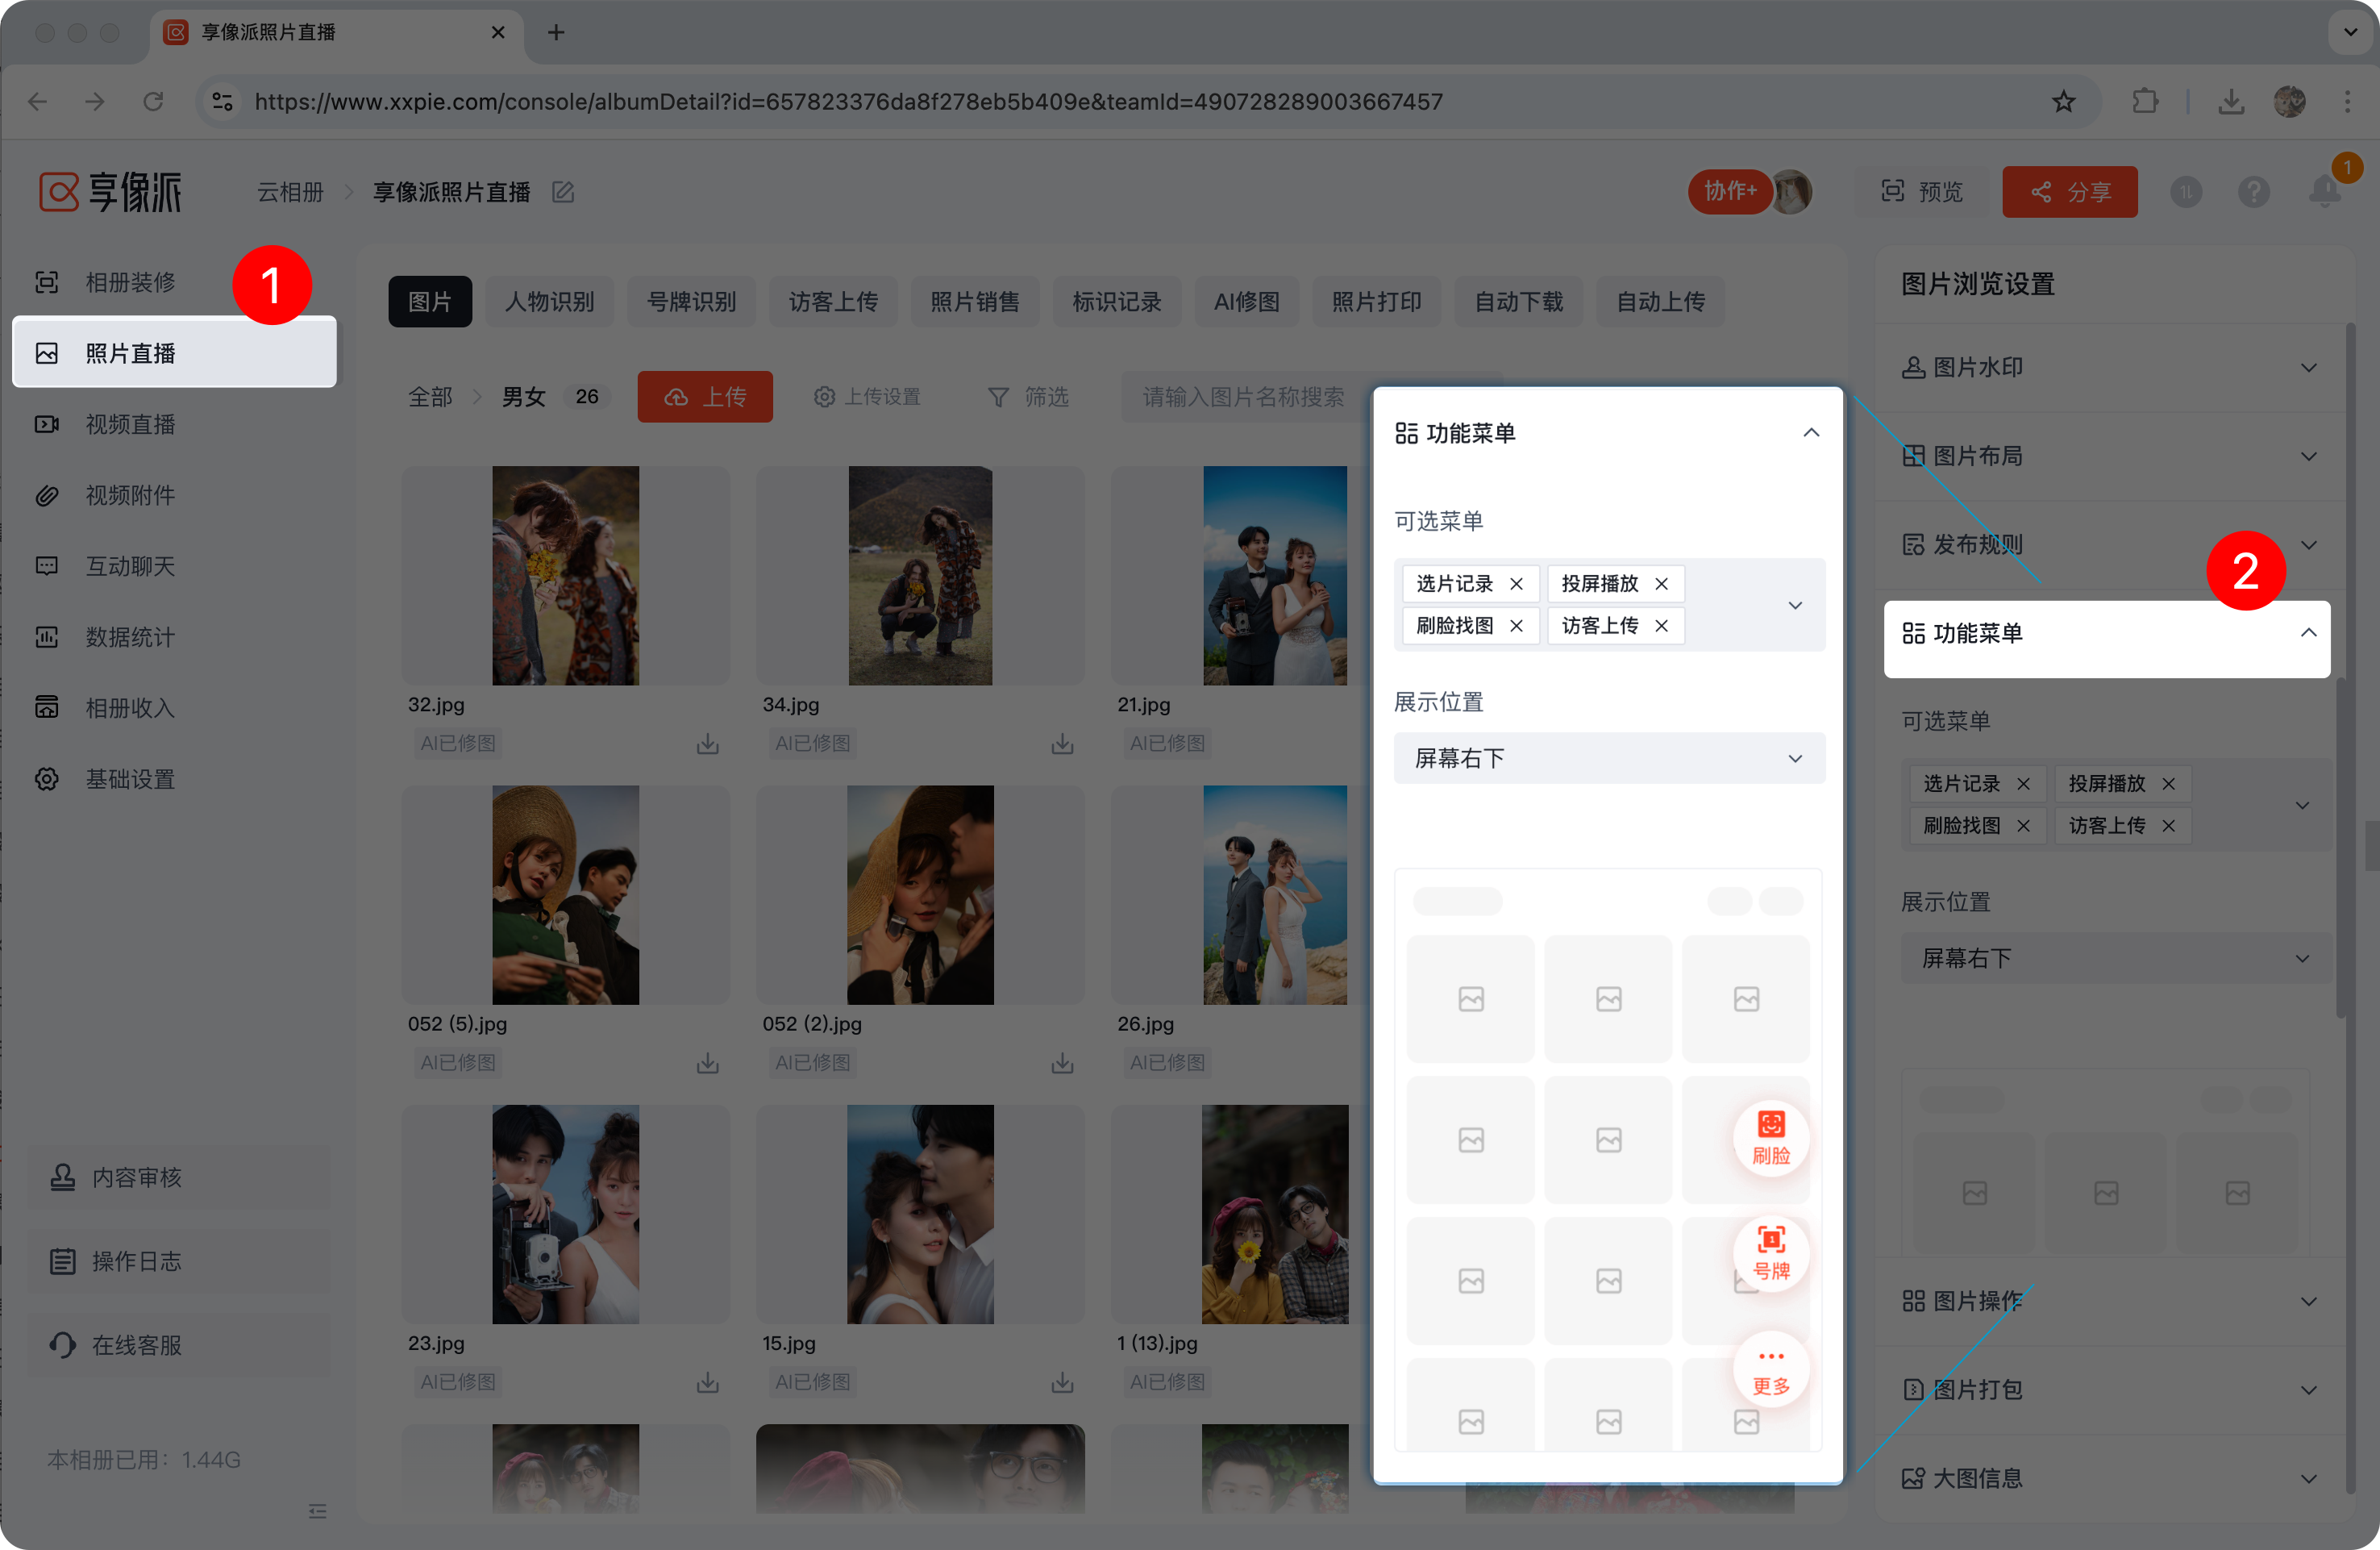
Task: Switch to the 人物识别 tab
Action: coord(549,302)
